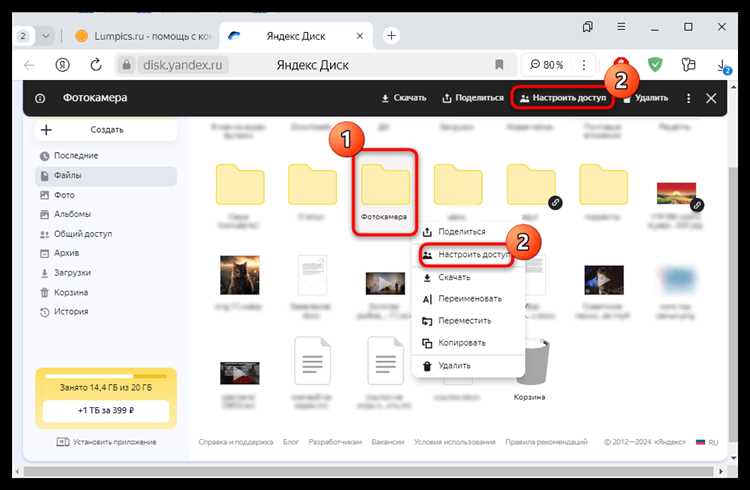750x490 pixels.
Task: Open the Справка и поддержка footer link
Action: [x=235, y=441]
